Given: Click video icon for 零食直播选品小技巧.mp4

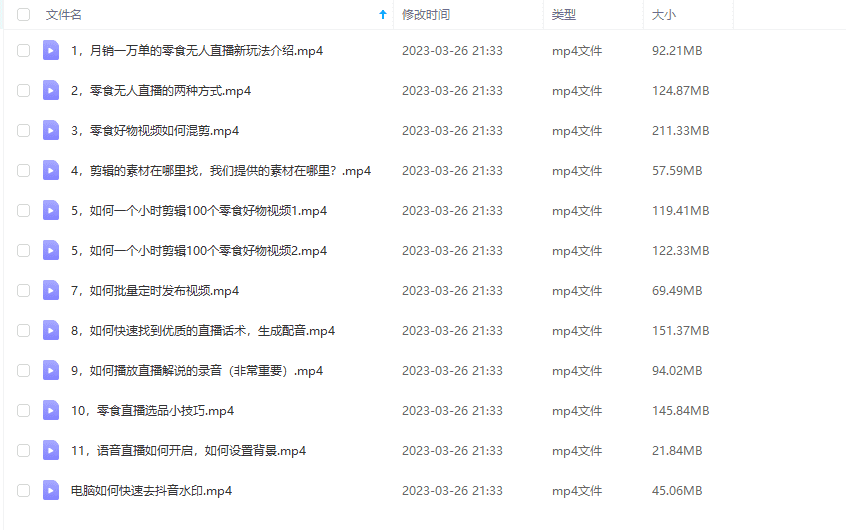Looking at the screenshot, I should pos(51,411).
